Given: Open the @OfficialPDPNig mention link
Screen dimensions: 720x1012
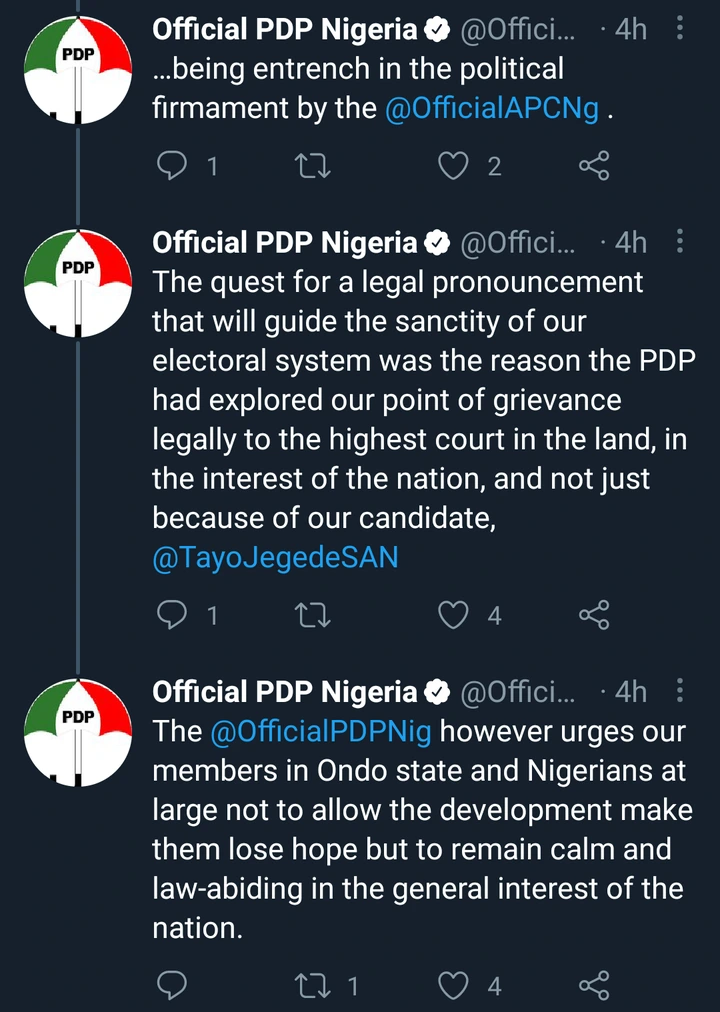Looking at the screenshot, I should point(321,731).
